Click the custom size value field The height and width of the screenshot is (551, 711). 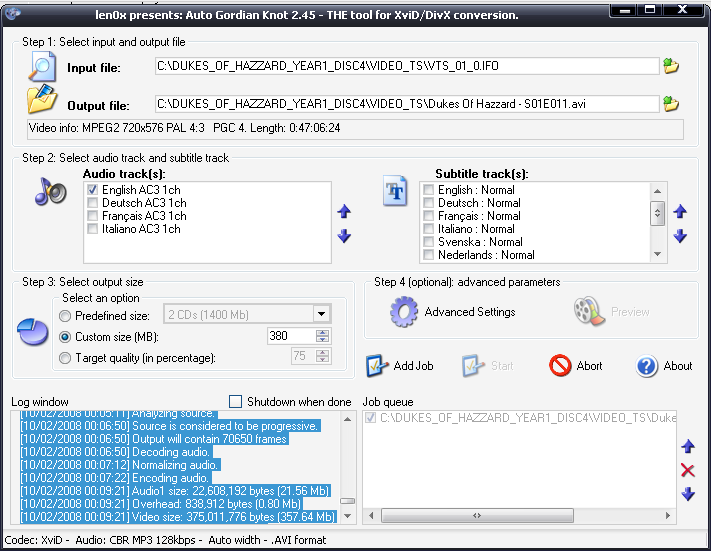[291, 336]
